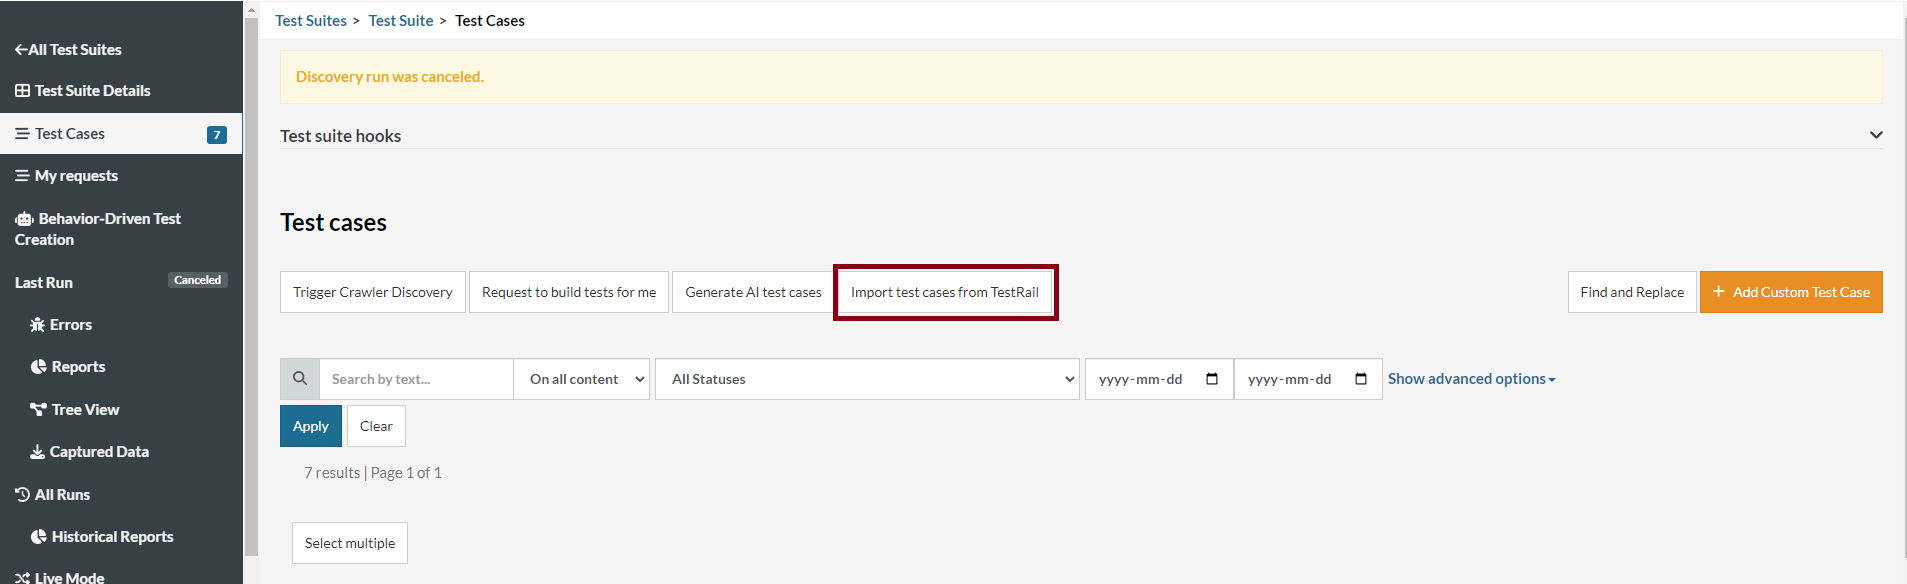Open Historical Reports in sidebar

click(112, 537)
